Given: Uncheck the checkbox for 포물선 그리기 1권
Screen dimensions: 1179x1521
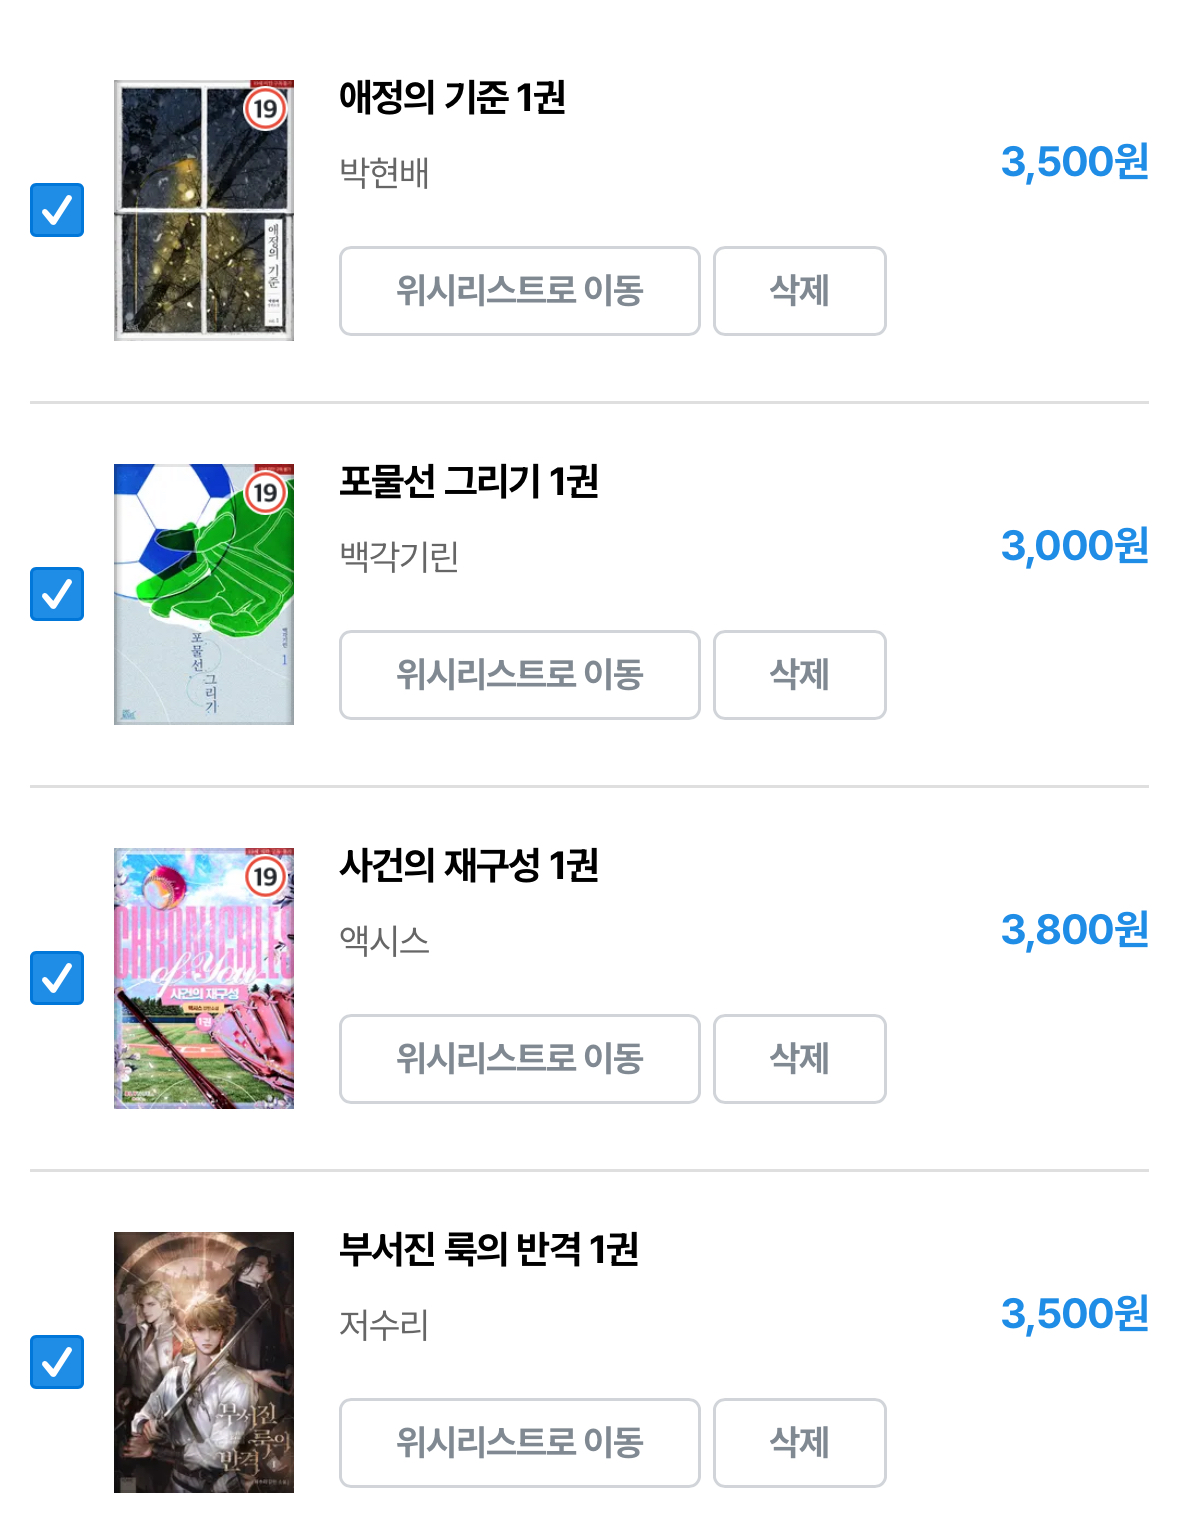Looking at the screenshot, I should pos(57,594).
